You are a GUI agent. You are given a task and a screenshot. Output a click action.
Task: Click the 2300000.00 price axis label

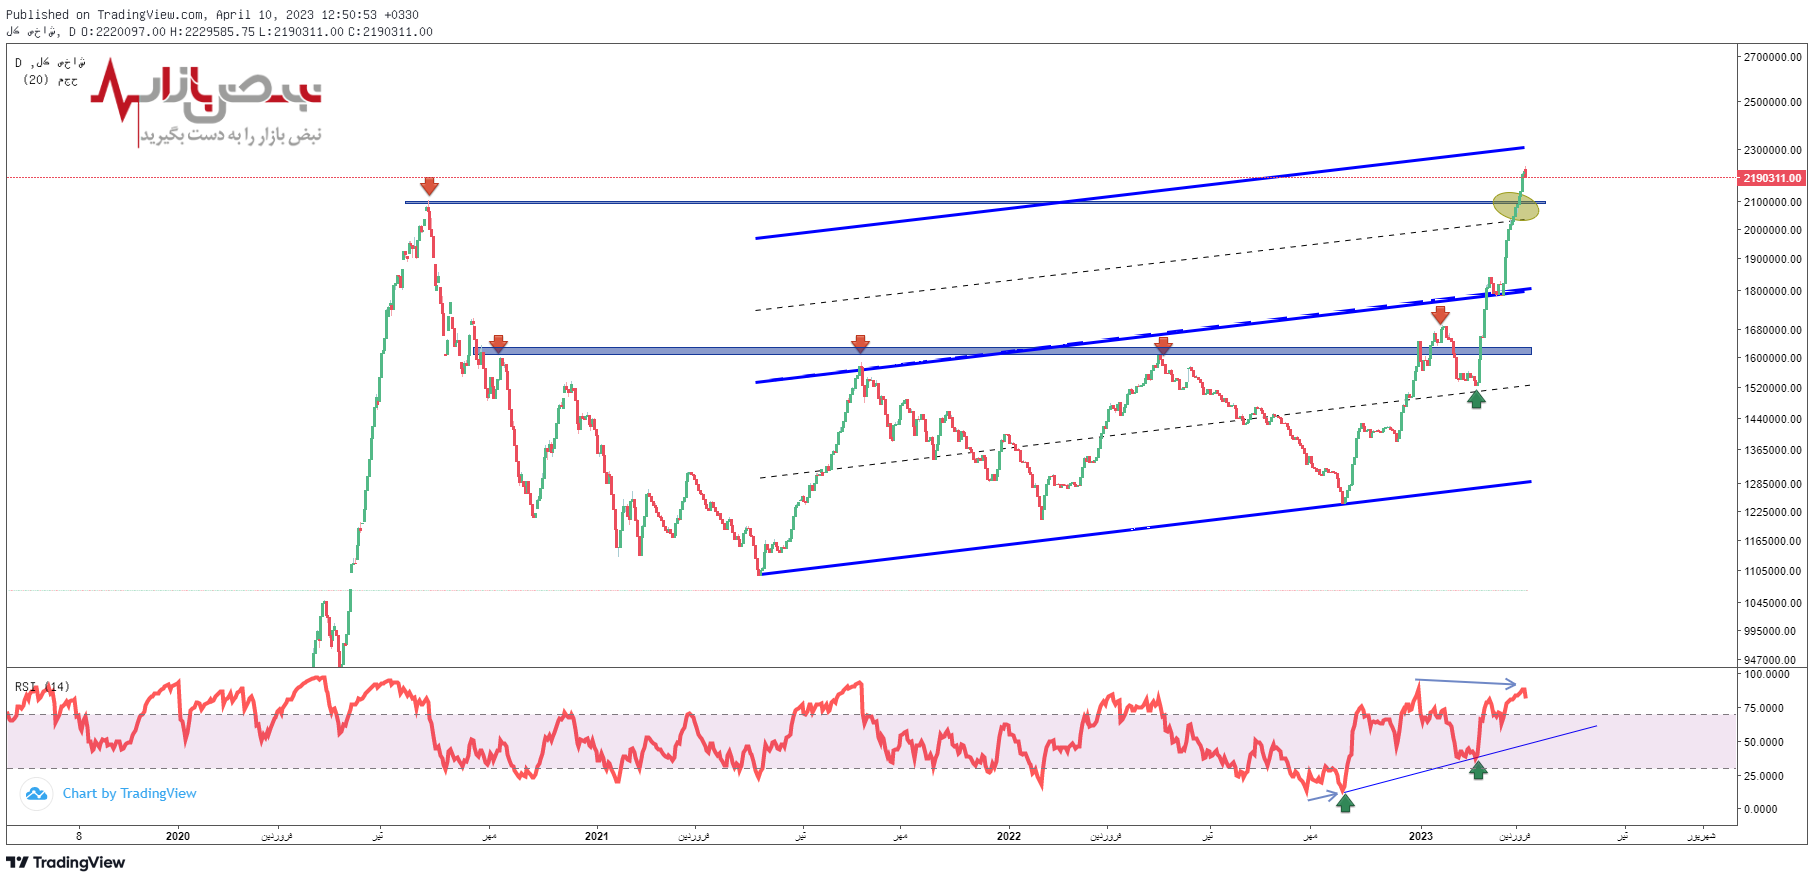1772,150
